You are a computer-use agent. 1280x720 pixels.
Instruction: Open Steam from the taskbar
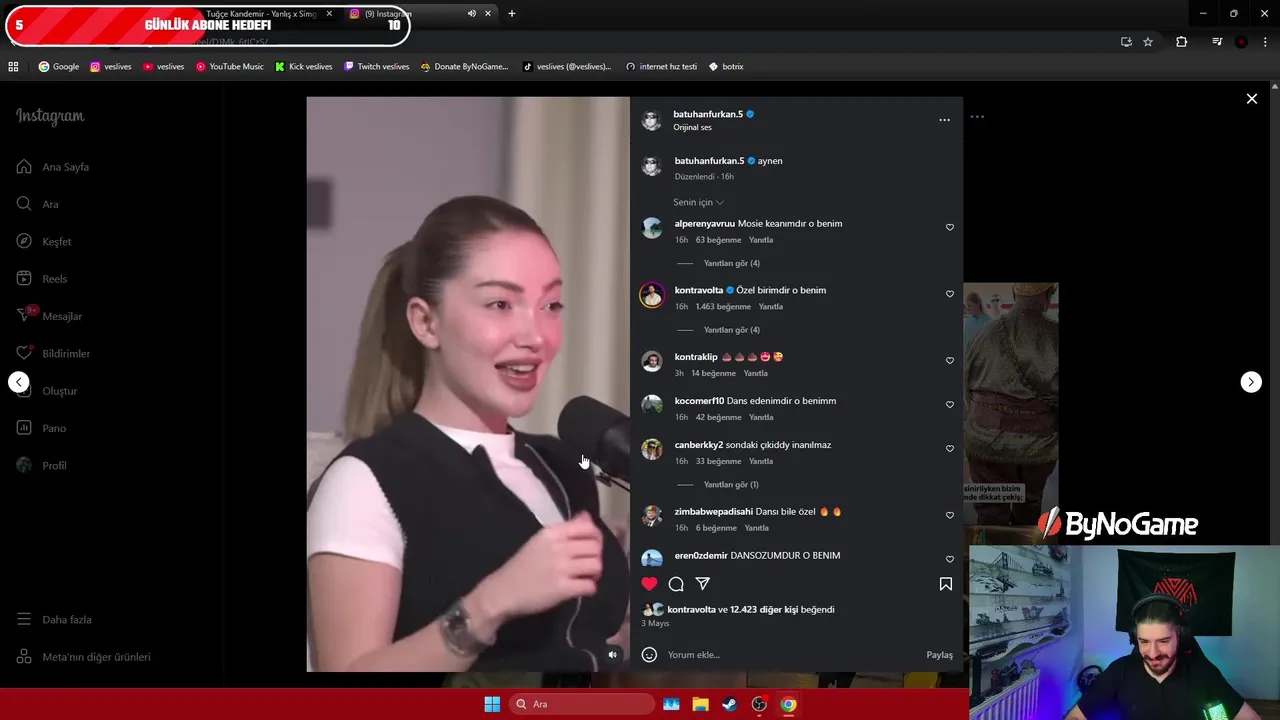point(729,704)
